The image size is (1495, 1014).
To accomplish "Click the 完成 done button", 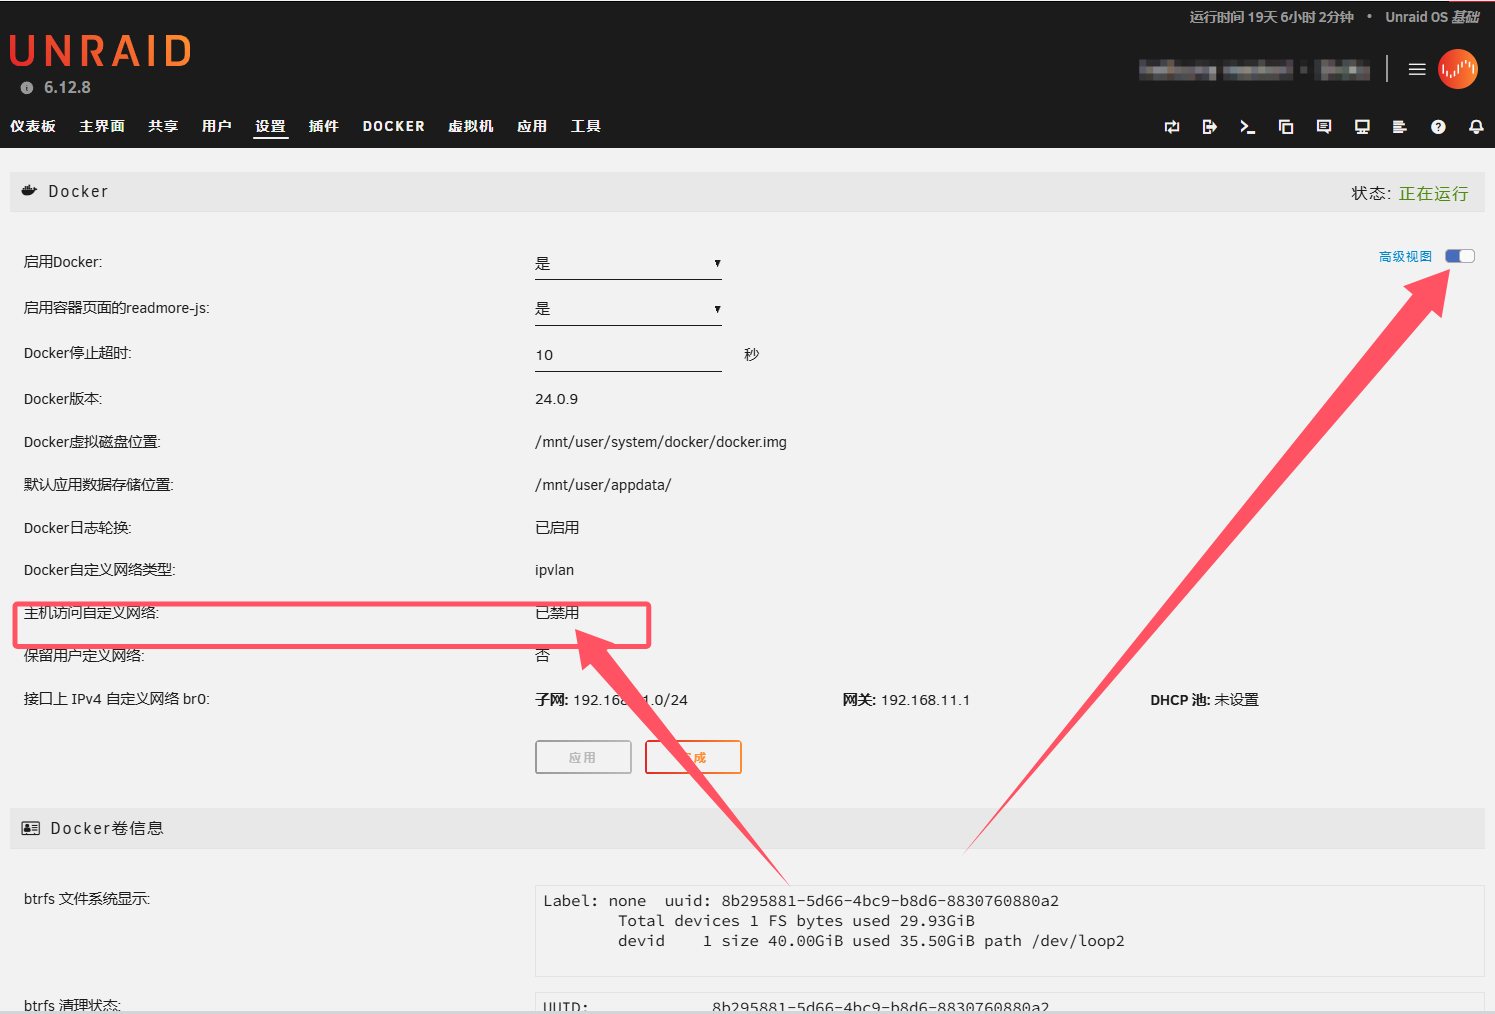I will pos(693,757).
